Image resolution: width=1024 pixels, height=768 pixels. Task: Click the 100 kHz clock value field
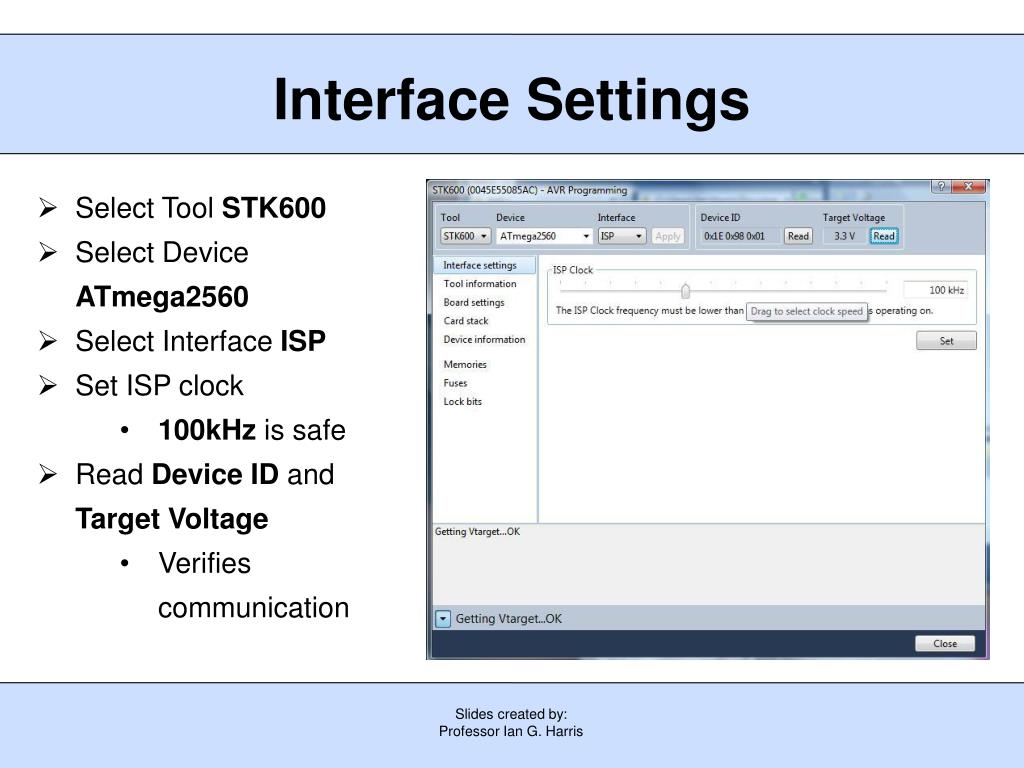pyautogui.click(x=935, y=290)
